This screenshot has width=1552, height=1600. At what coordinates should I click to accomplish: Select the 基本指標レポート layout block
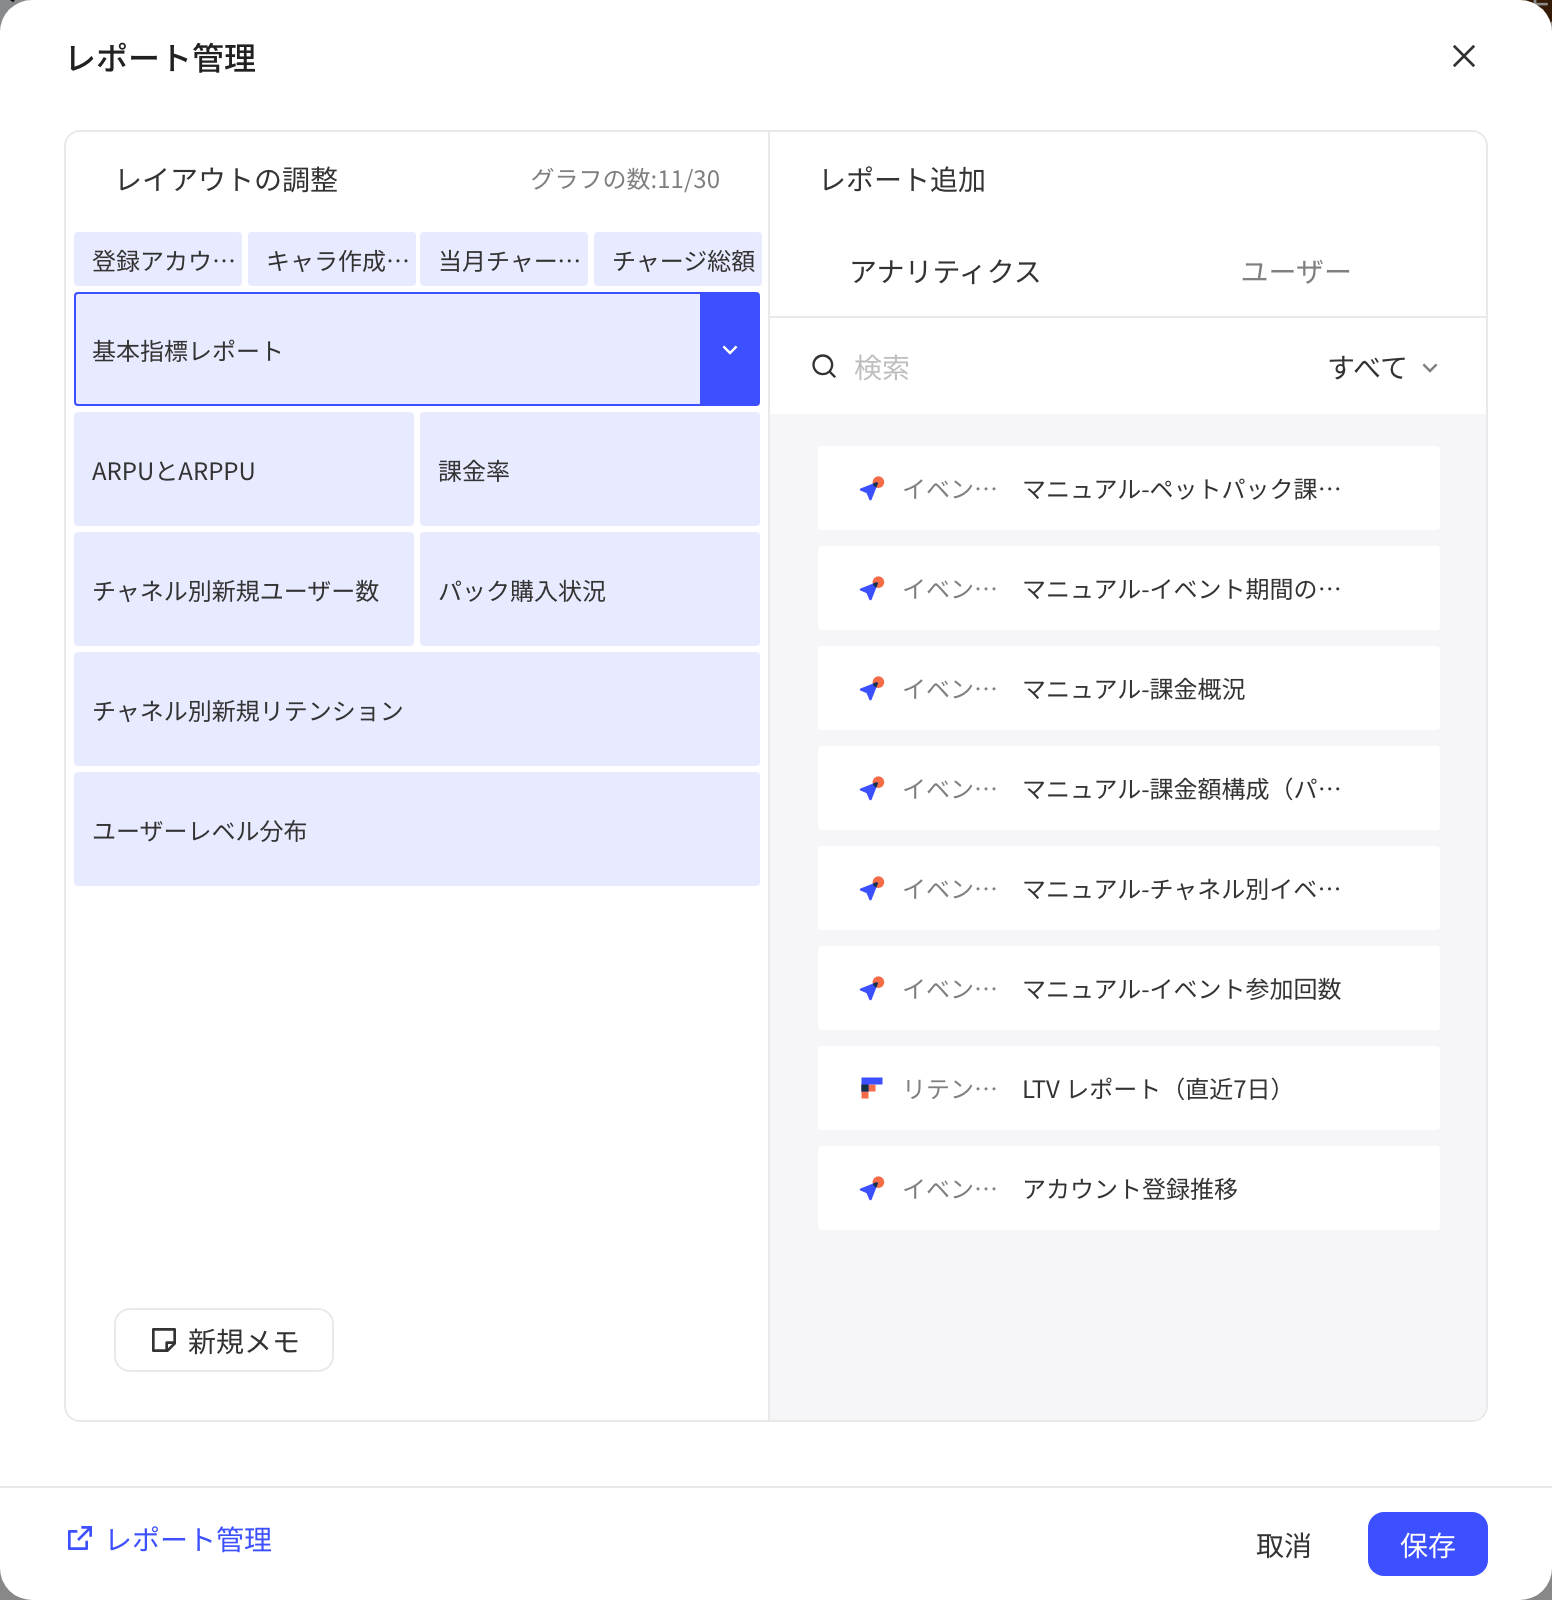pos(387,349)
